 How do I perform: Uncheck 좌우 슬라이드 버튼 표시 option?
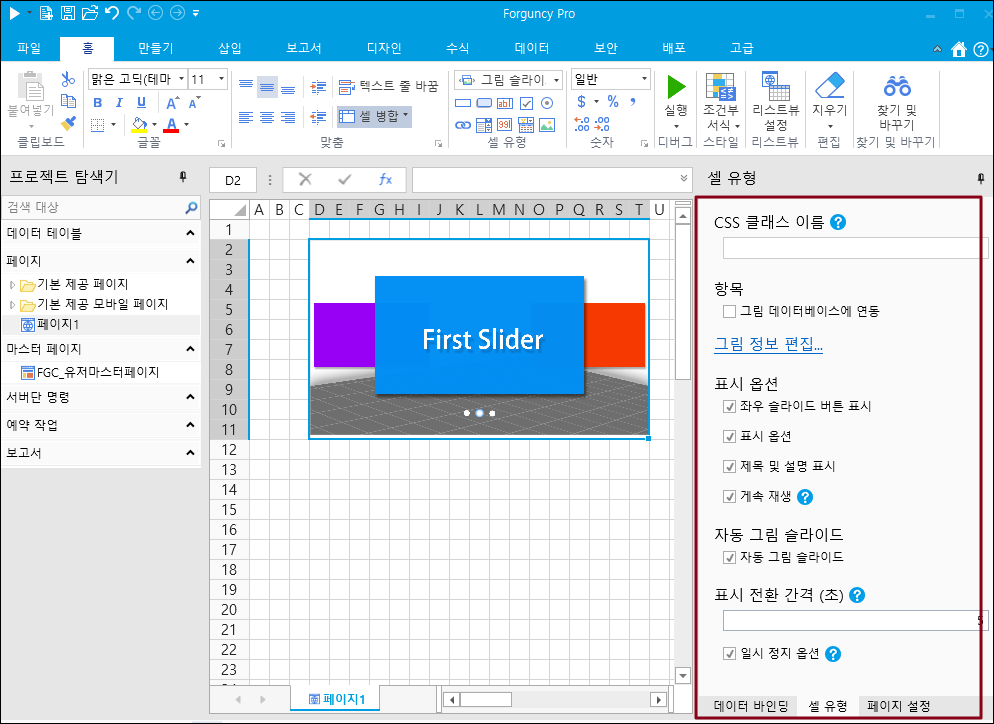point(730,406)
